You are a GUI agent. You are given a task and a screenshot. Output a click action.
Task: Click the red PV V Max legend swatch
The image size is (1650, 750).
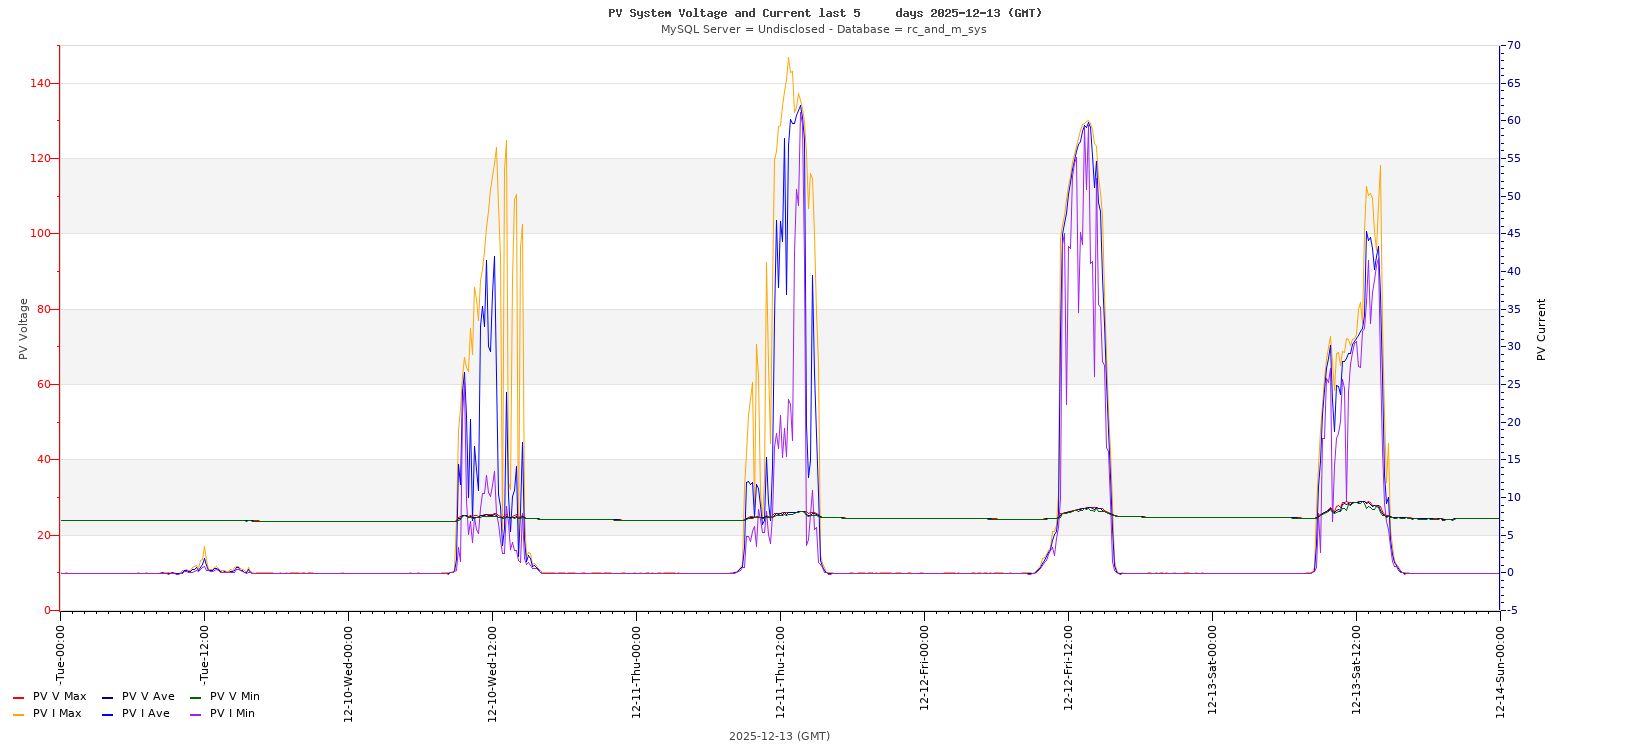pos(18,697)
